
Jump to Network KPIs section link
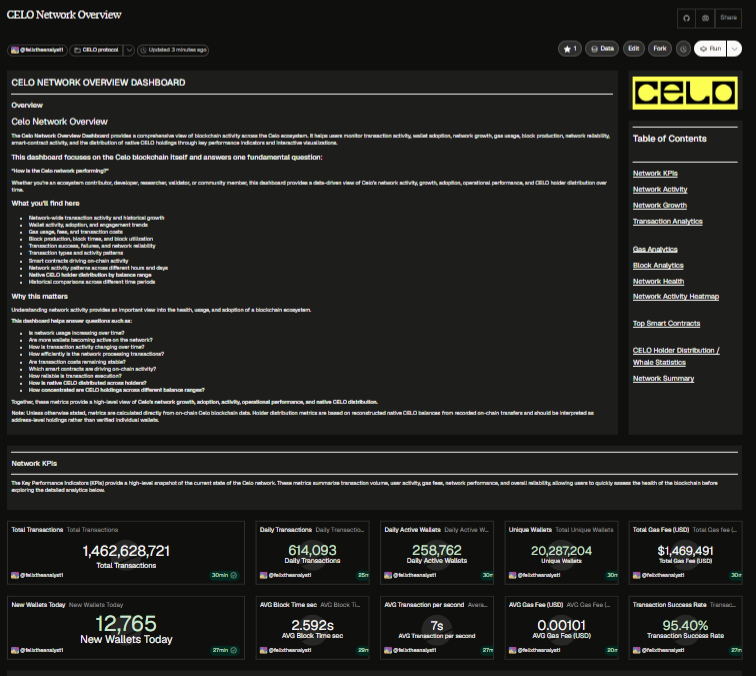click(x=655, y=174)
